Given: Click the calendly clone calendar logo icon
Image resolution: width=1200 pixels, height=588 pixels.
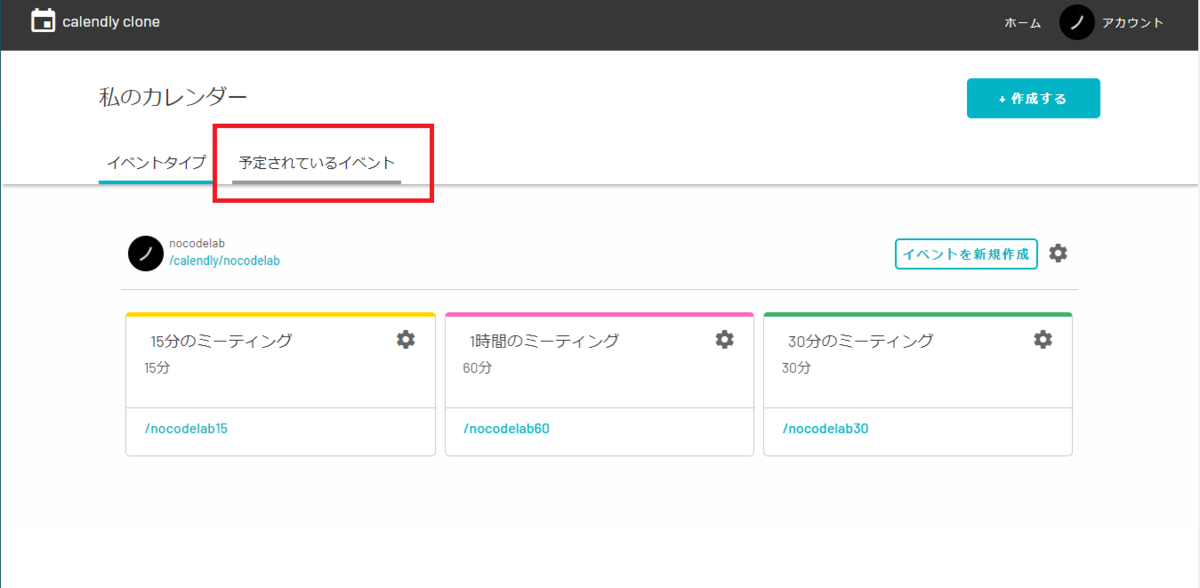Looking at the screenshot, I should click(x=43, y=21).
